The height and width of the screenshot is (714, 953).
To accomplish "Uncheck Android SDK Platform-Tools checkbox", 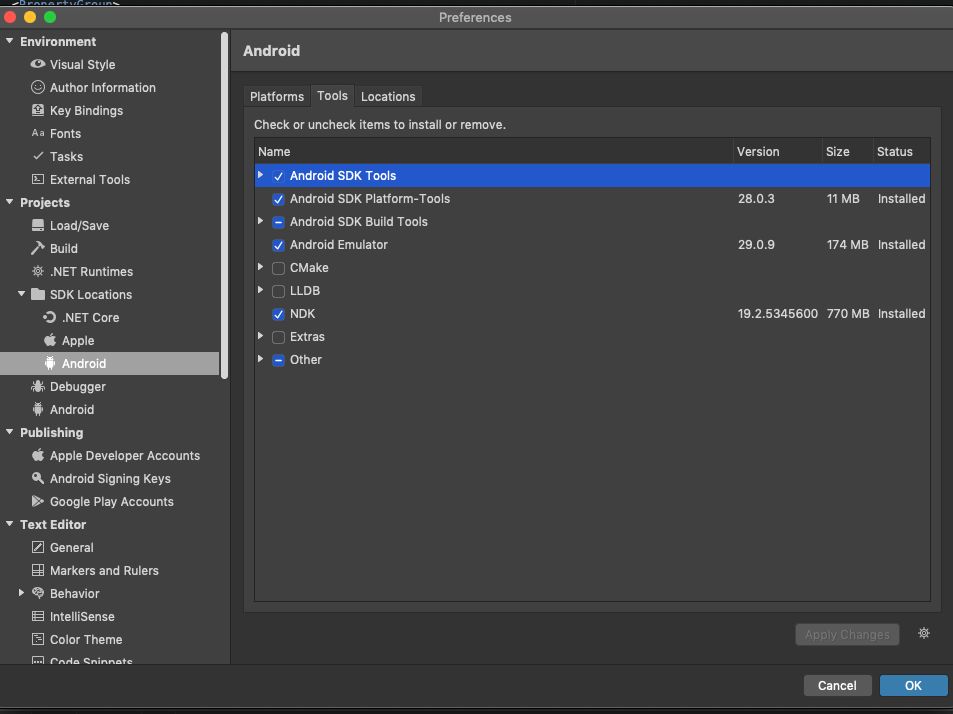I will tap(278, 199).
